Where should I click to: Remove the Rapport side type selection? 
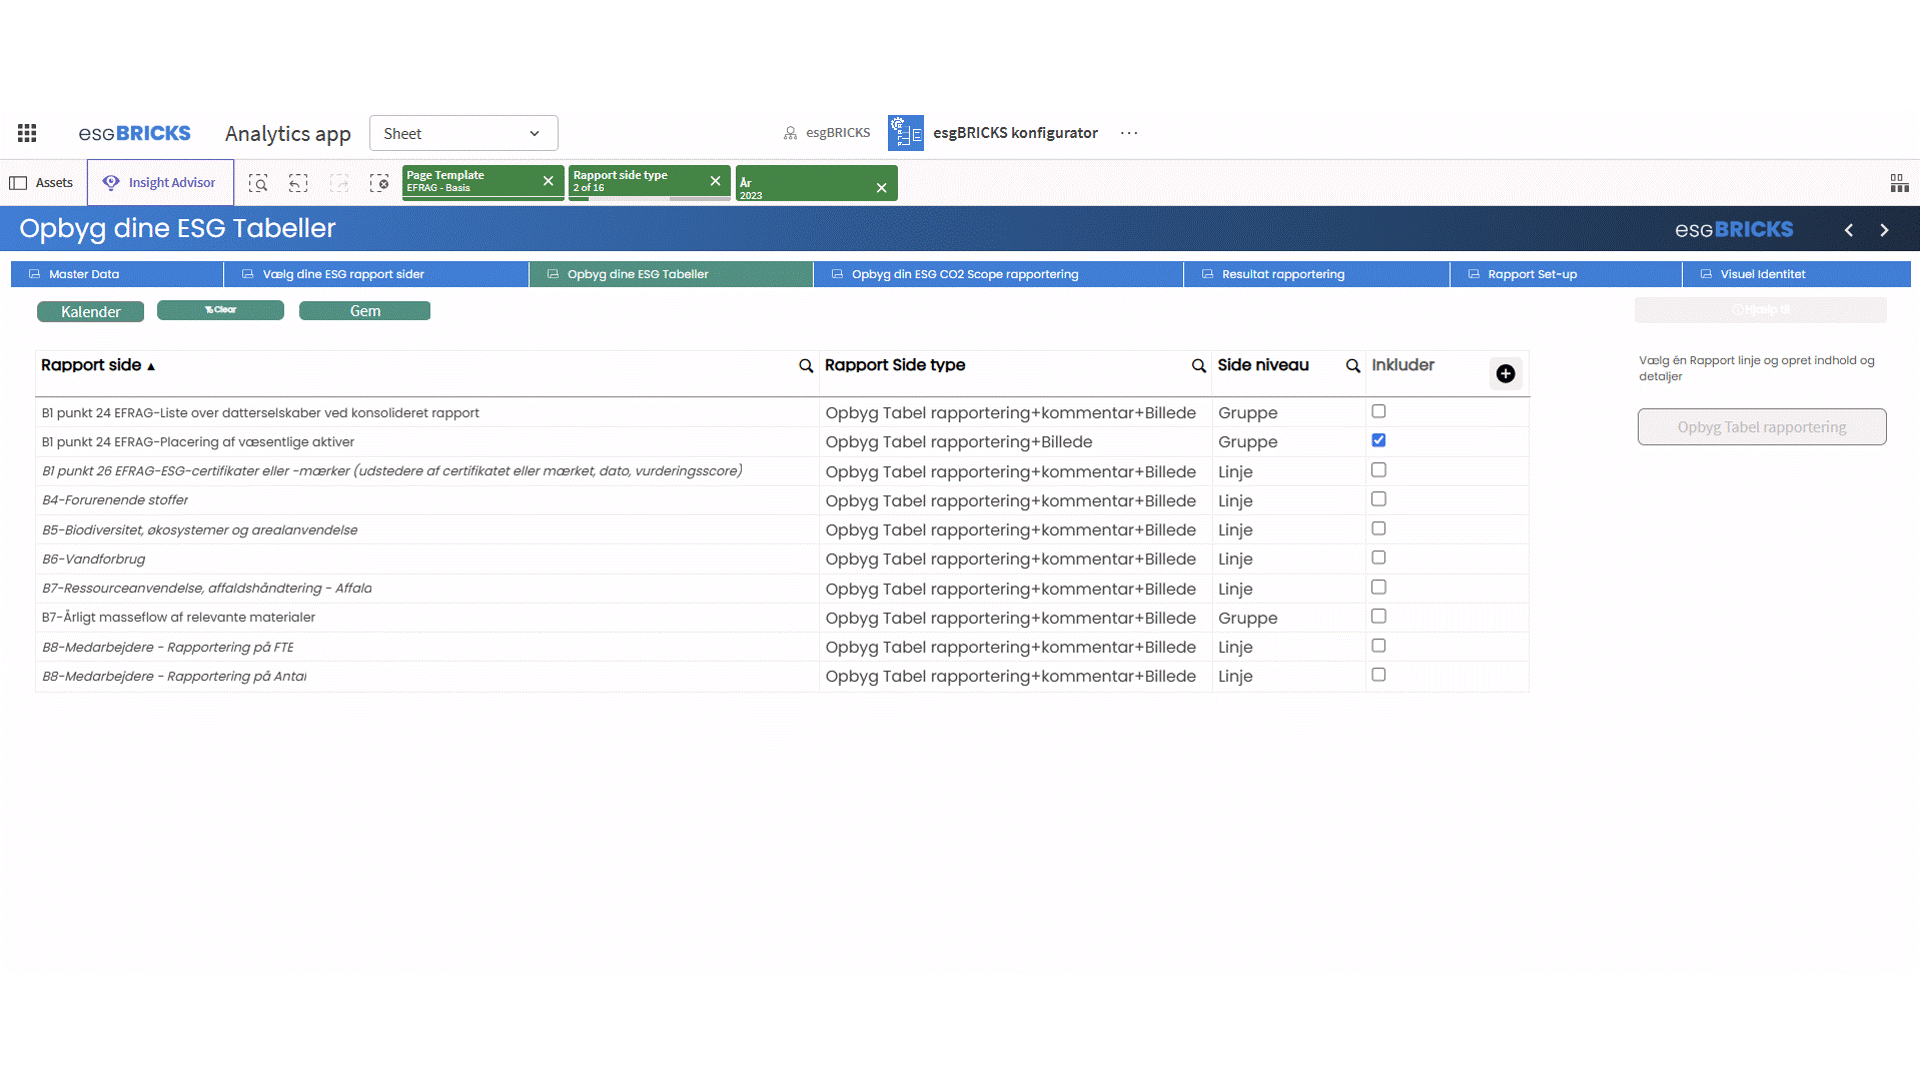tap(715, 181)
